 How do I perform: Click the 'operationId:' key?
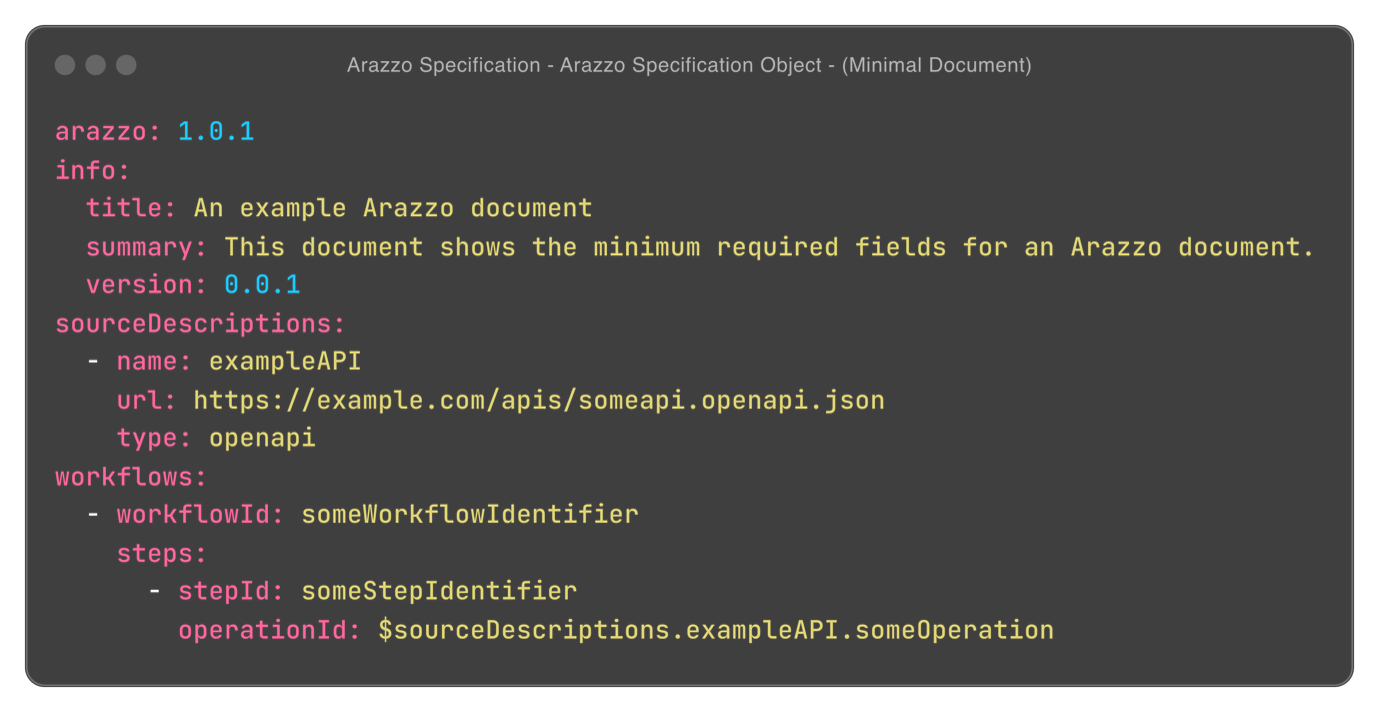[270, 630]
